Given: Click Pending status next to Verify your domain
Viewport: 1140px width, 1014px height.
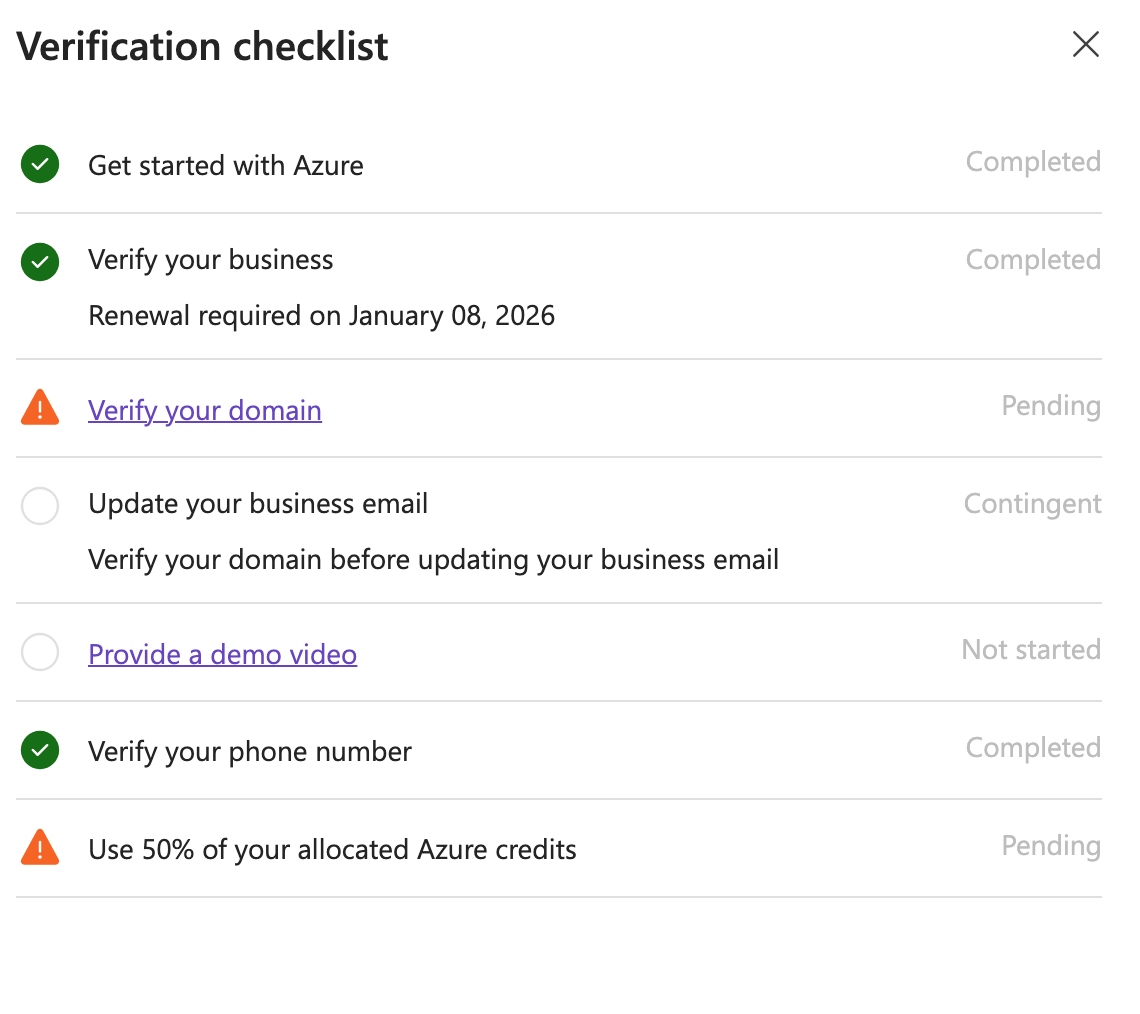Looking at the screenshot, I should pos(1051,406).
